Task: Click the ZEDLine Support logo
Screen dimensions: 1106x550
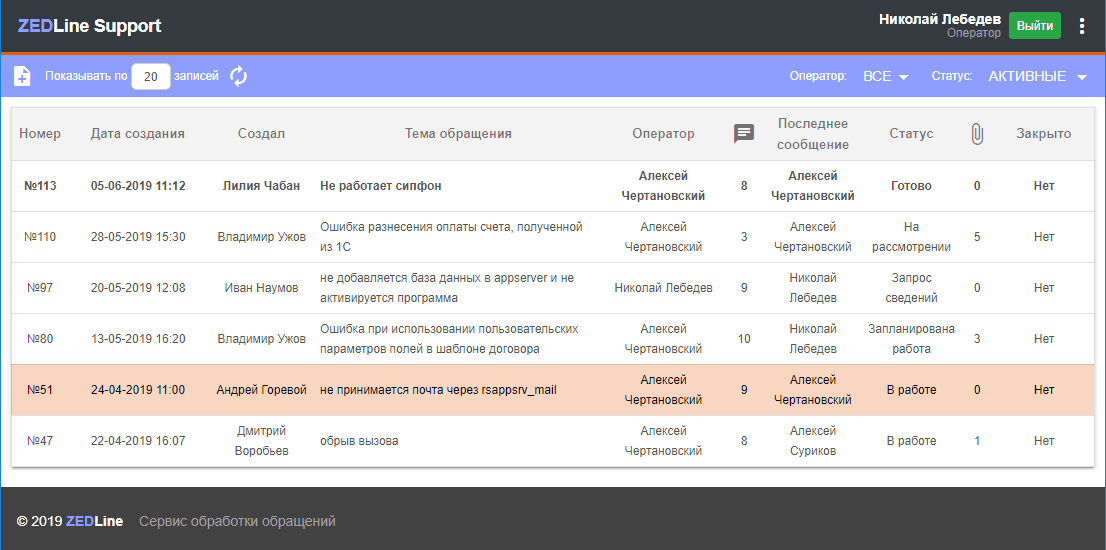Action: [89, 26]
